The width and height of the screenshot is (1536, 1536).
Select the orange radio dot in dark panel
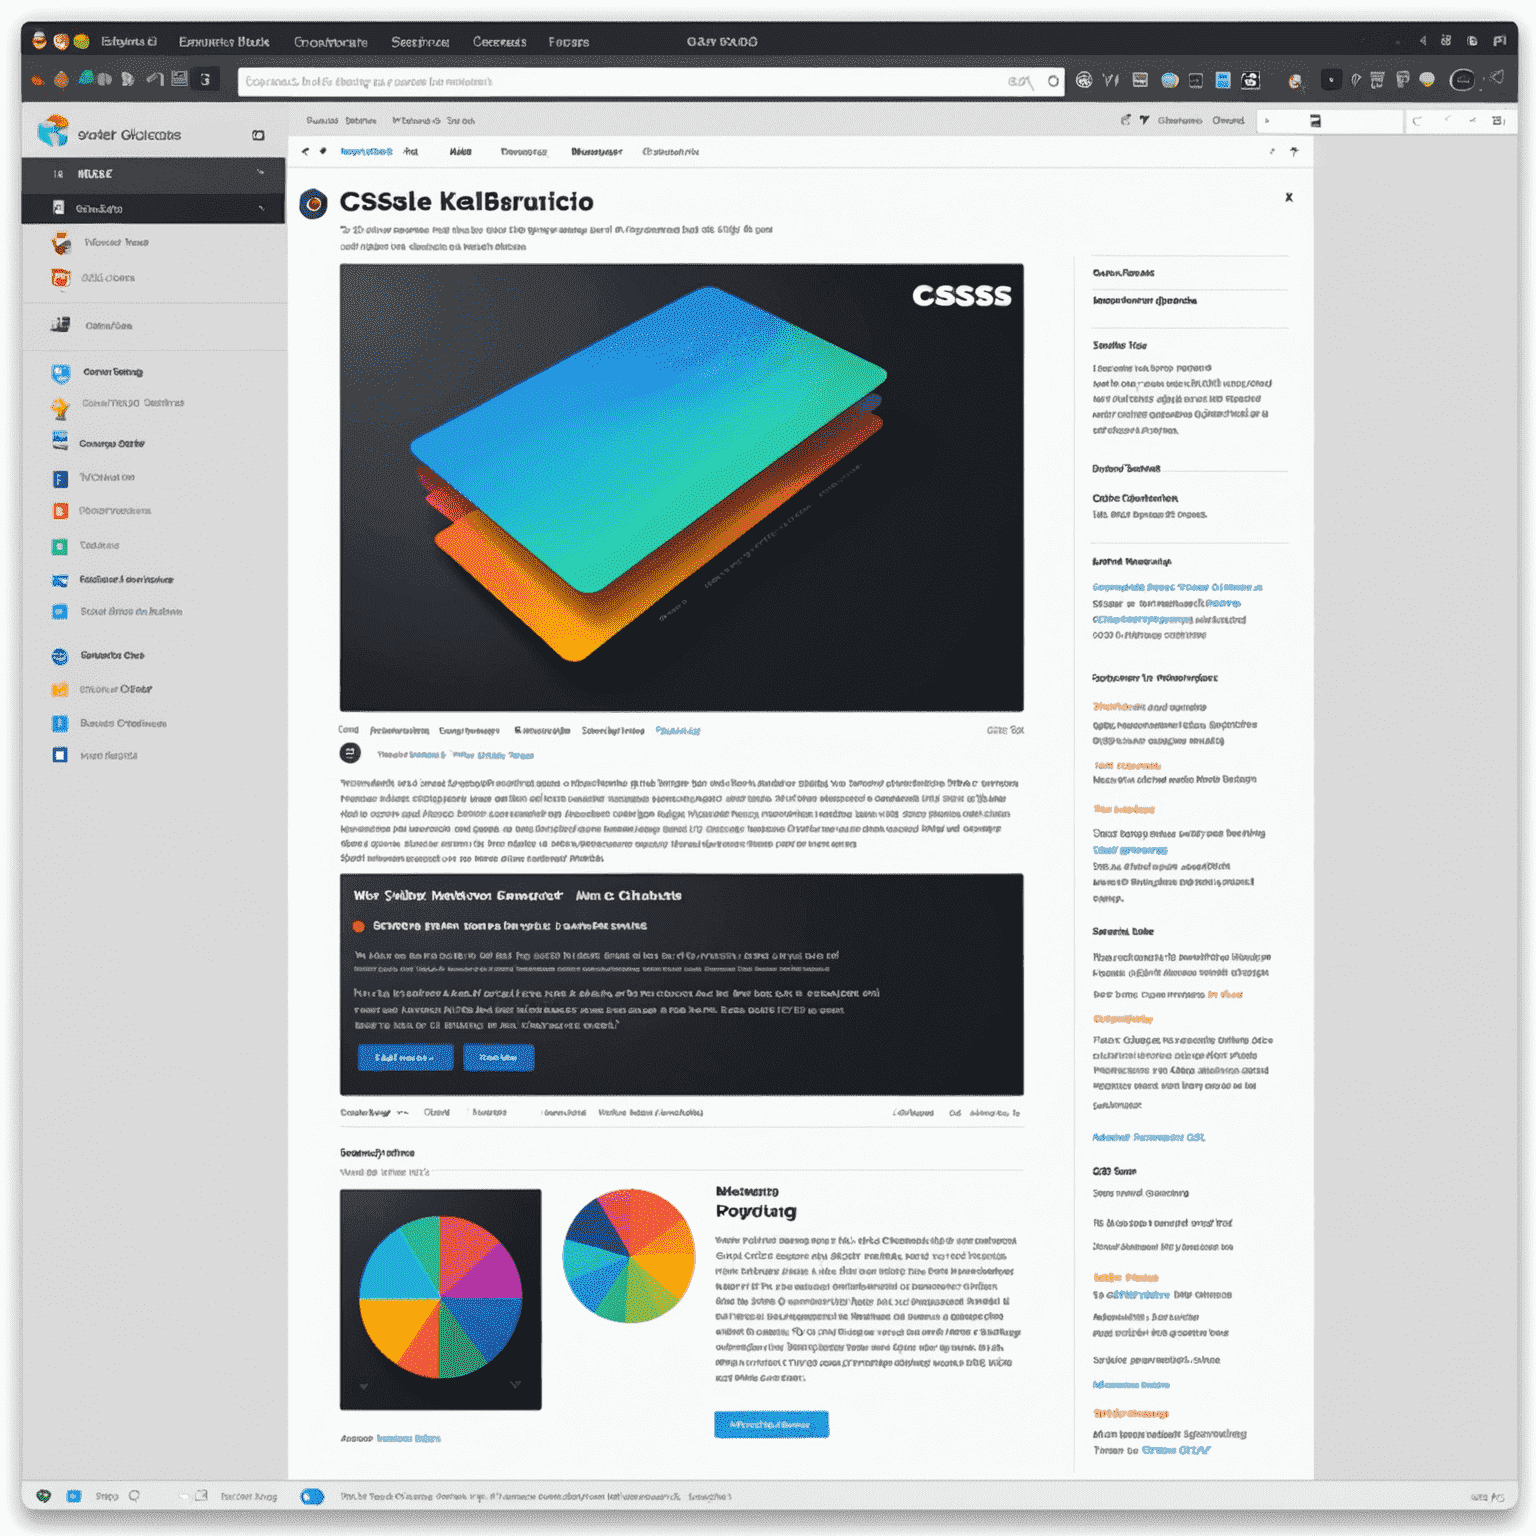coord(358,926)
